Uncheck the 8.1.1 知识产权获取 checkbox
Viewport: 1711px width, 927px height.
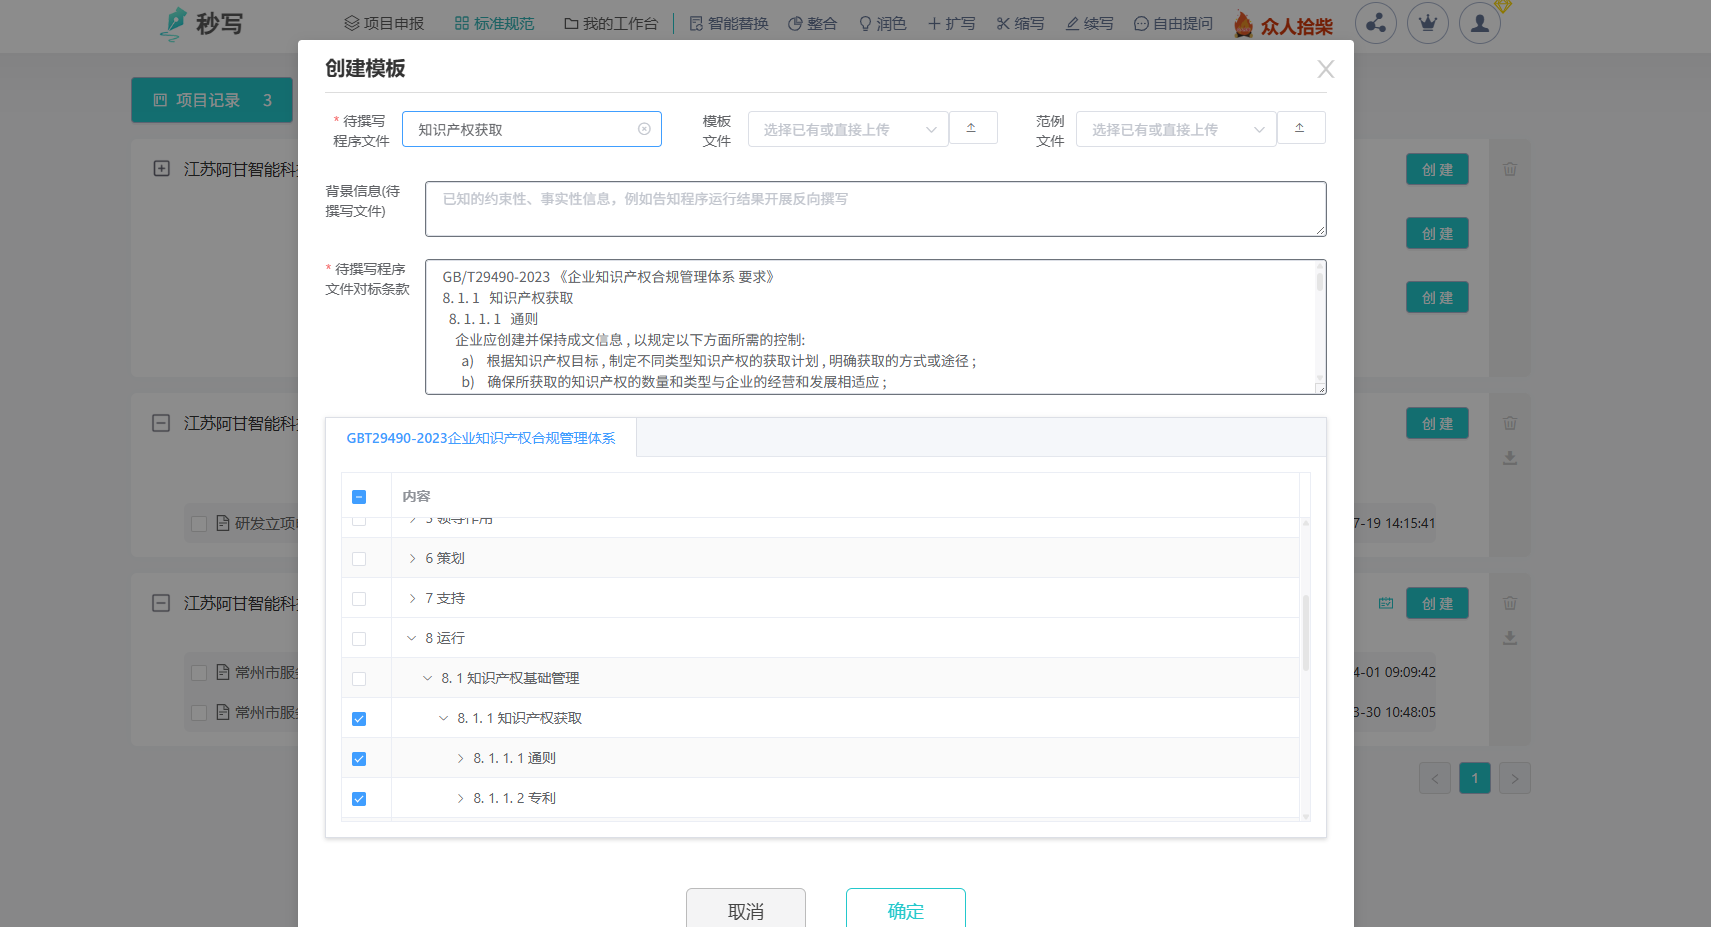point(359,718)
